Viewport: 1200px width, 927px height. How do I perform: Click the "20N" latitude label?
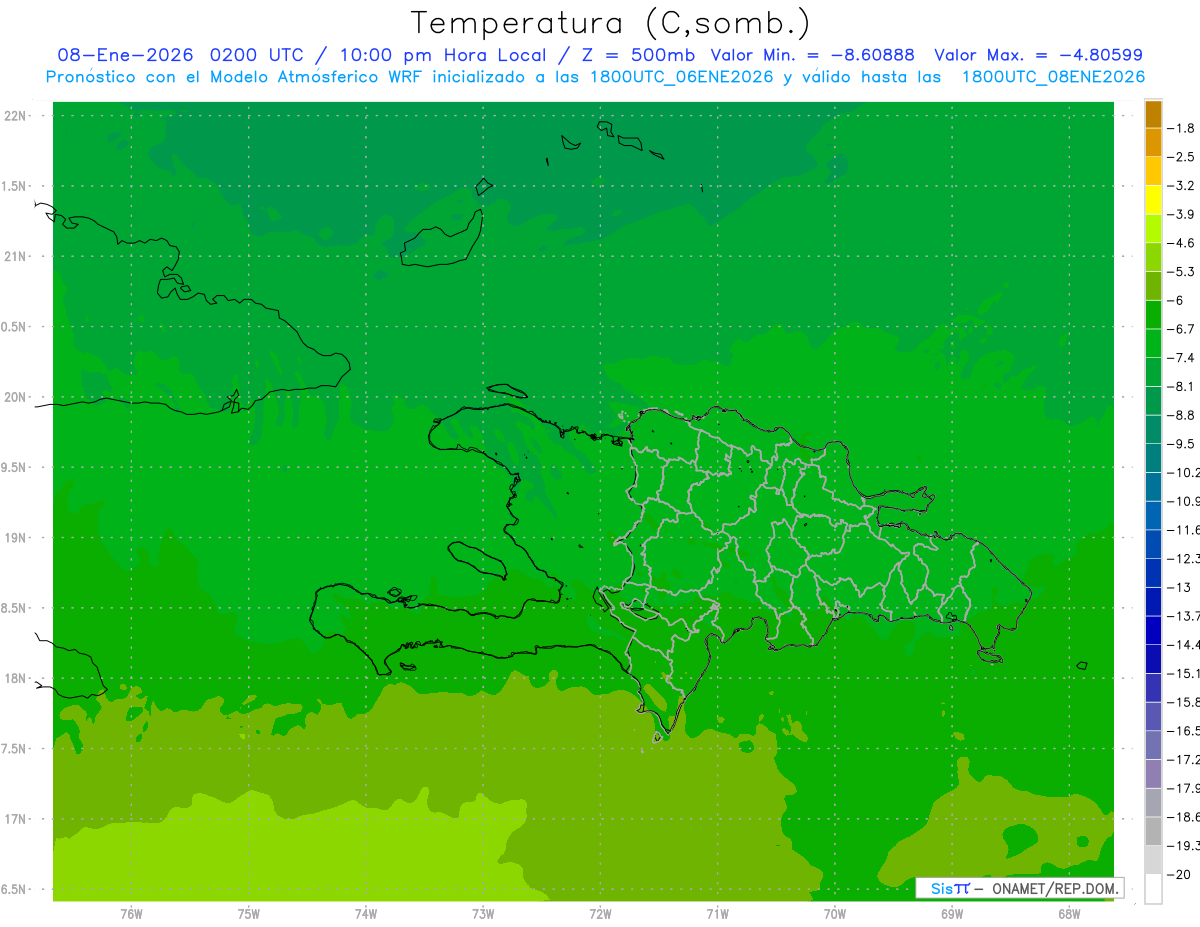(x=16, y=398)
